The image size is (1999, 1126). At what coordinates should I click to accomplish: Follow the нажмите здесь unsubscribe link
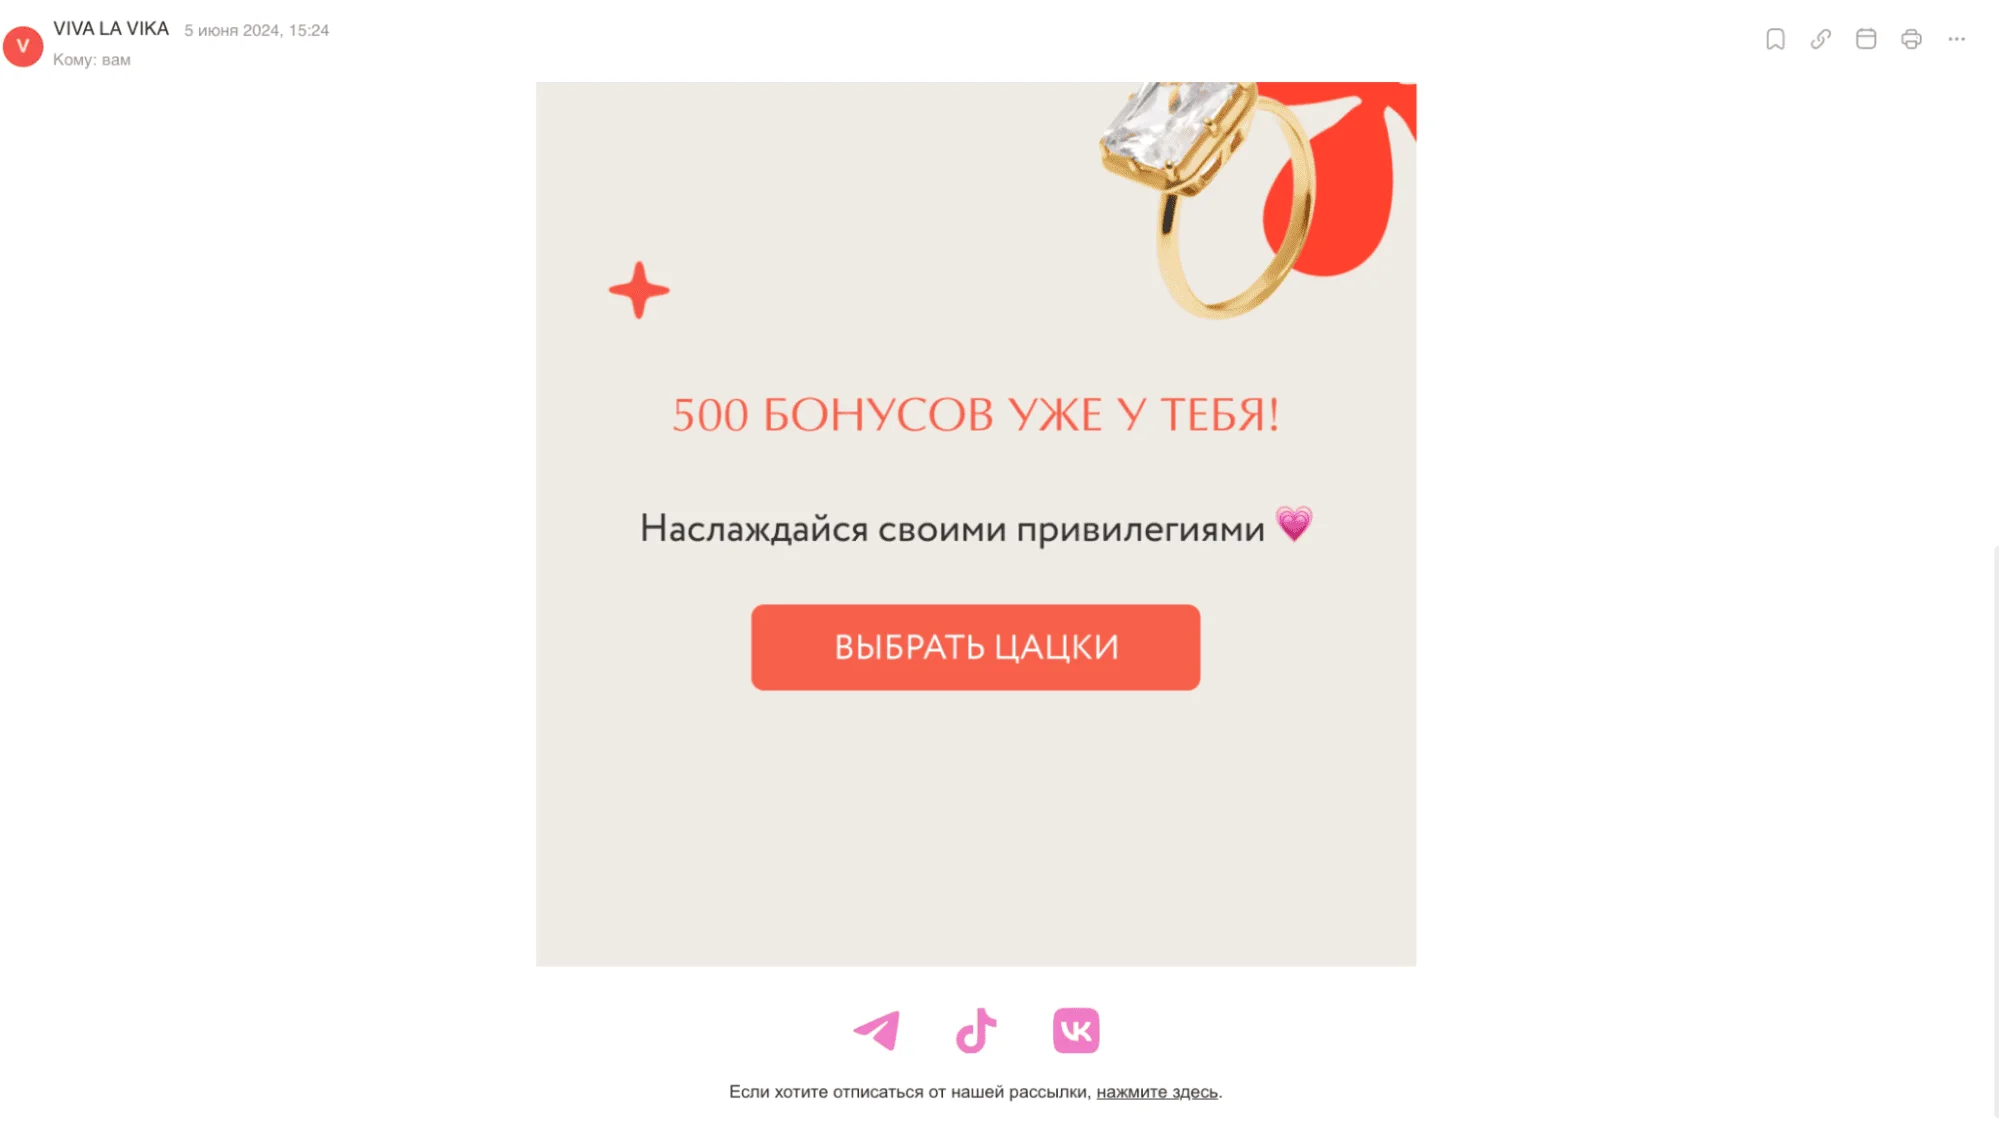[x=1157, y=1092]
